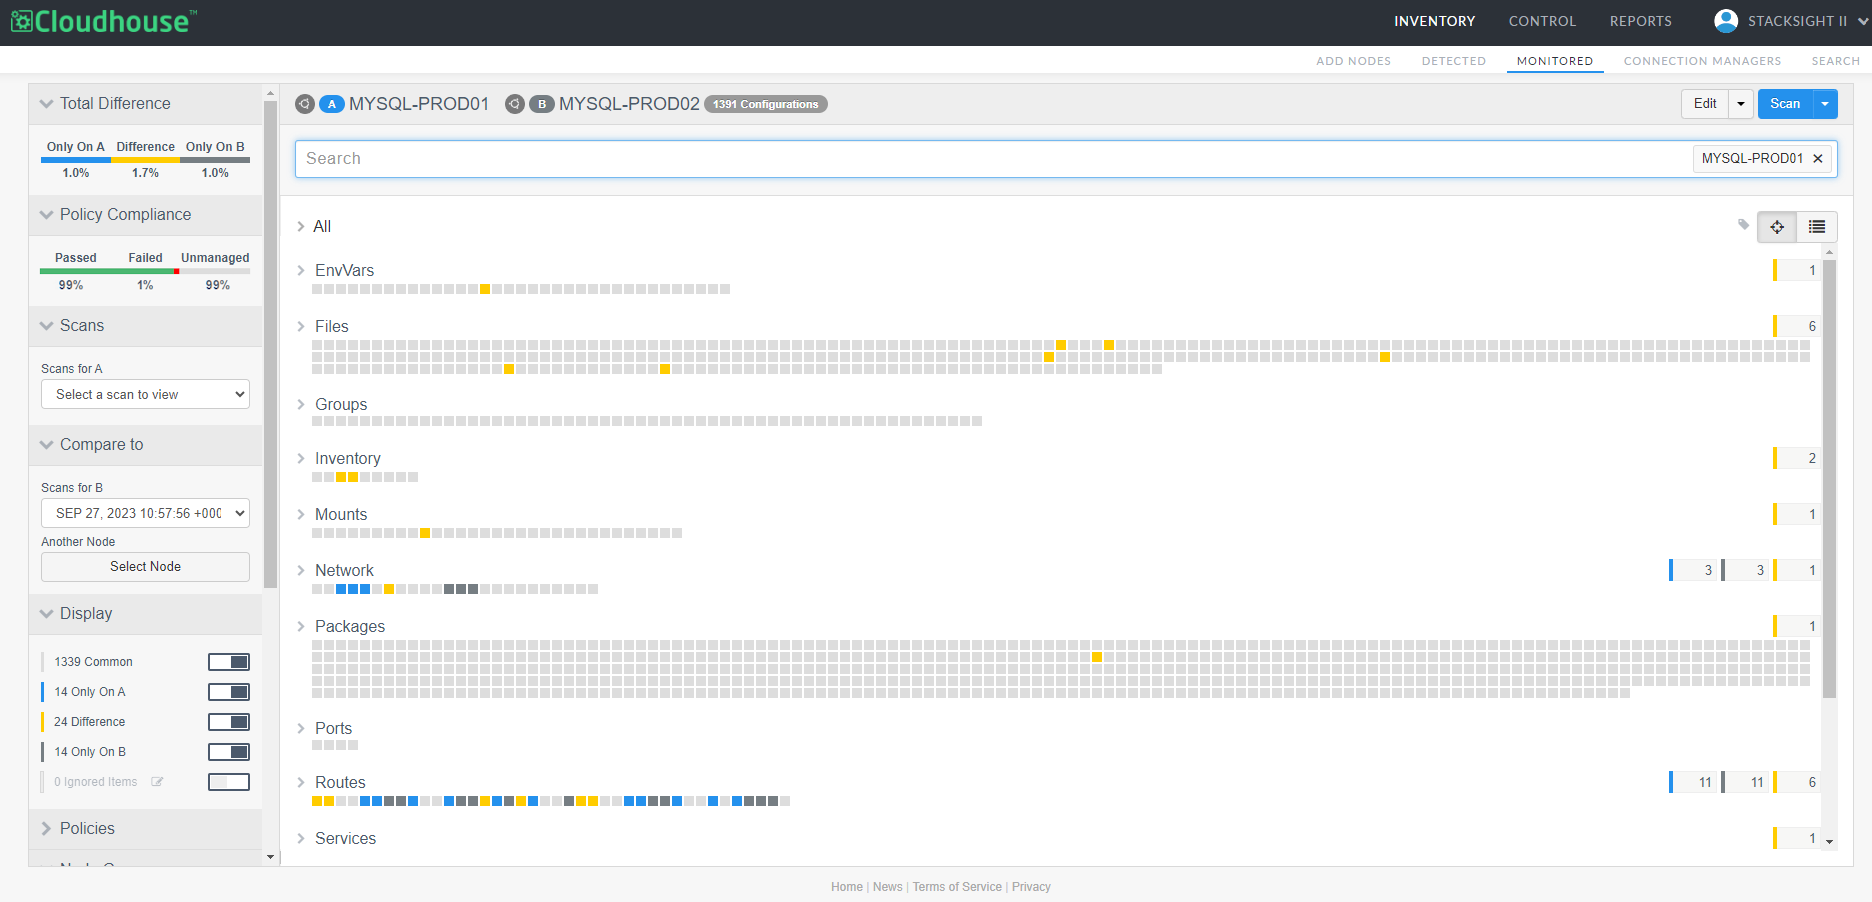Open the Privacy footer link
The height and width of the screenshot is (902, 1872).
click(1031, 887)
